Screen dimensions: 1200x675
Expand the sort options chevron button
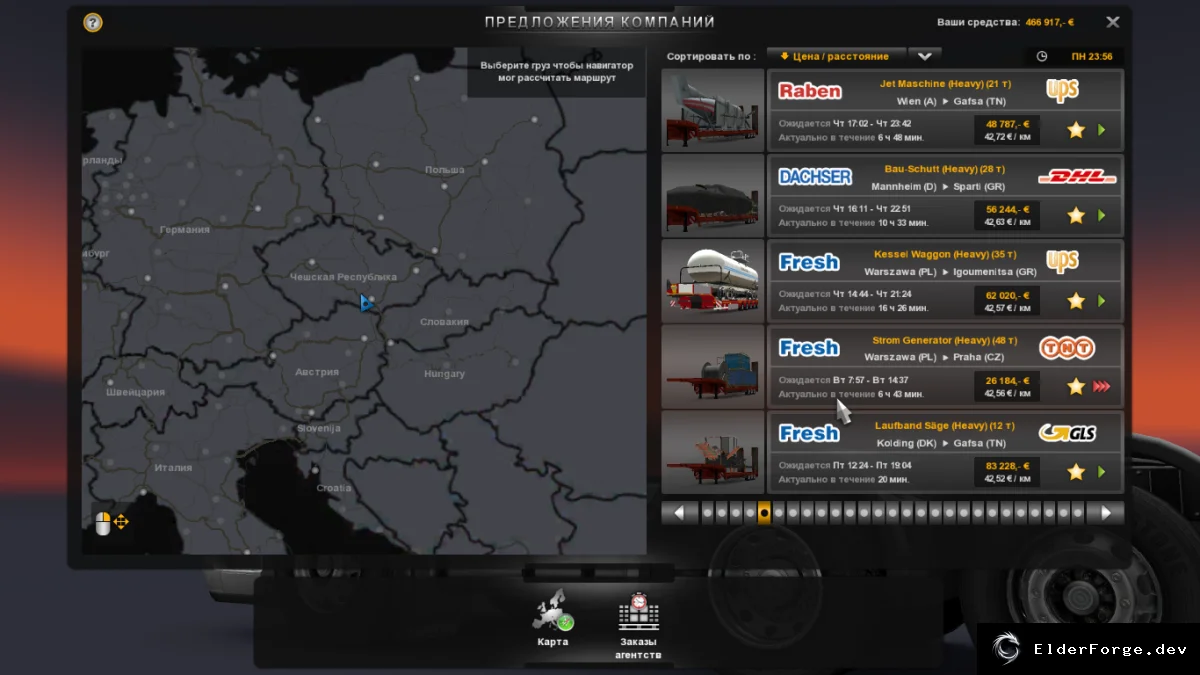click(x=925, y=57)
